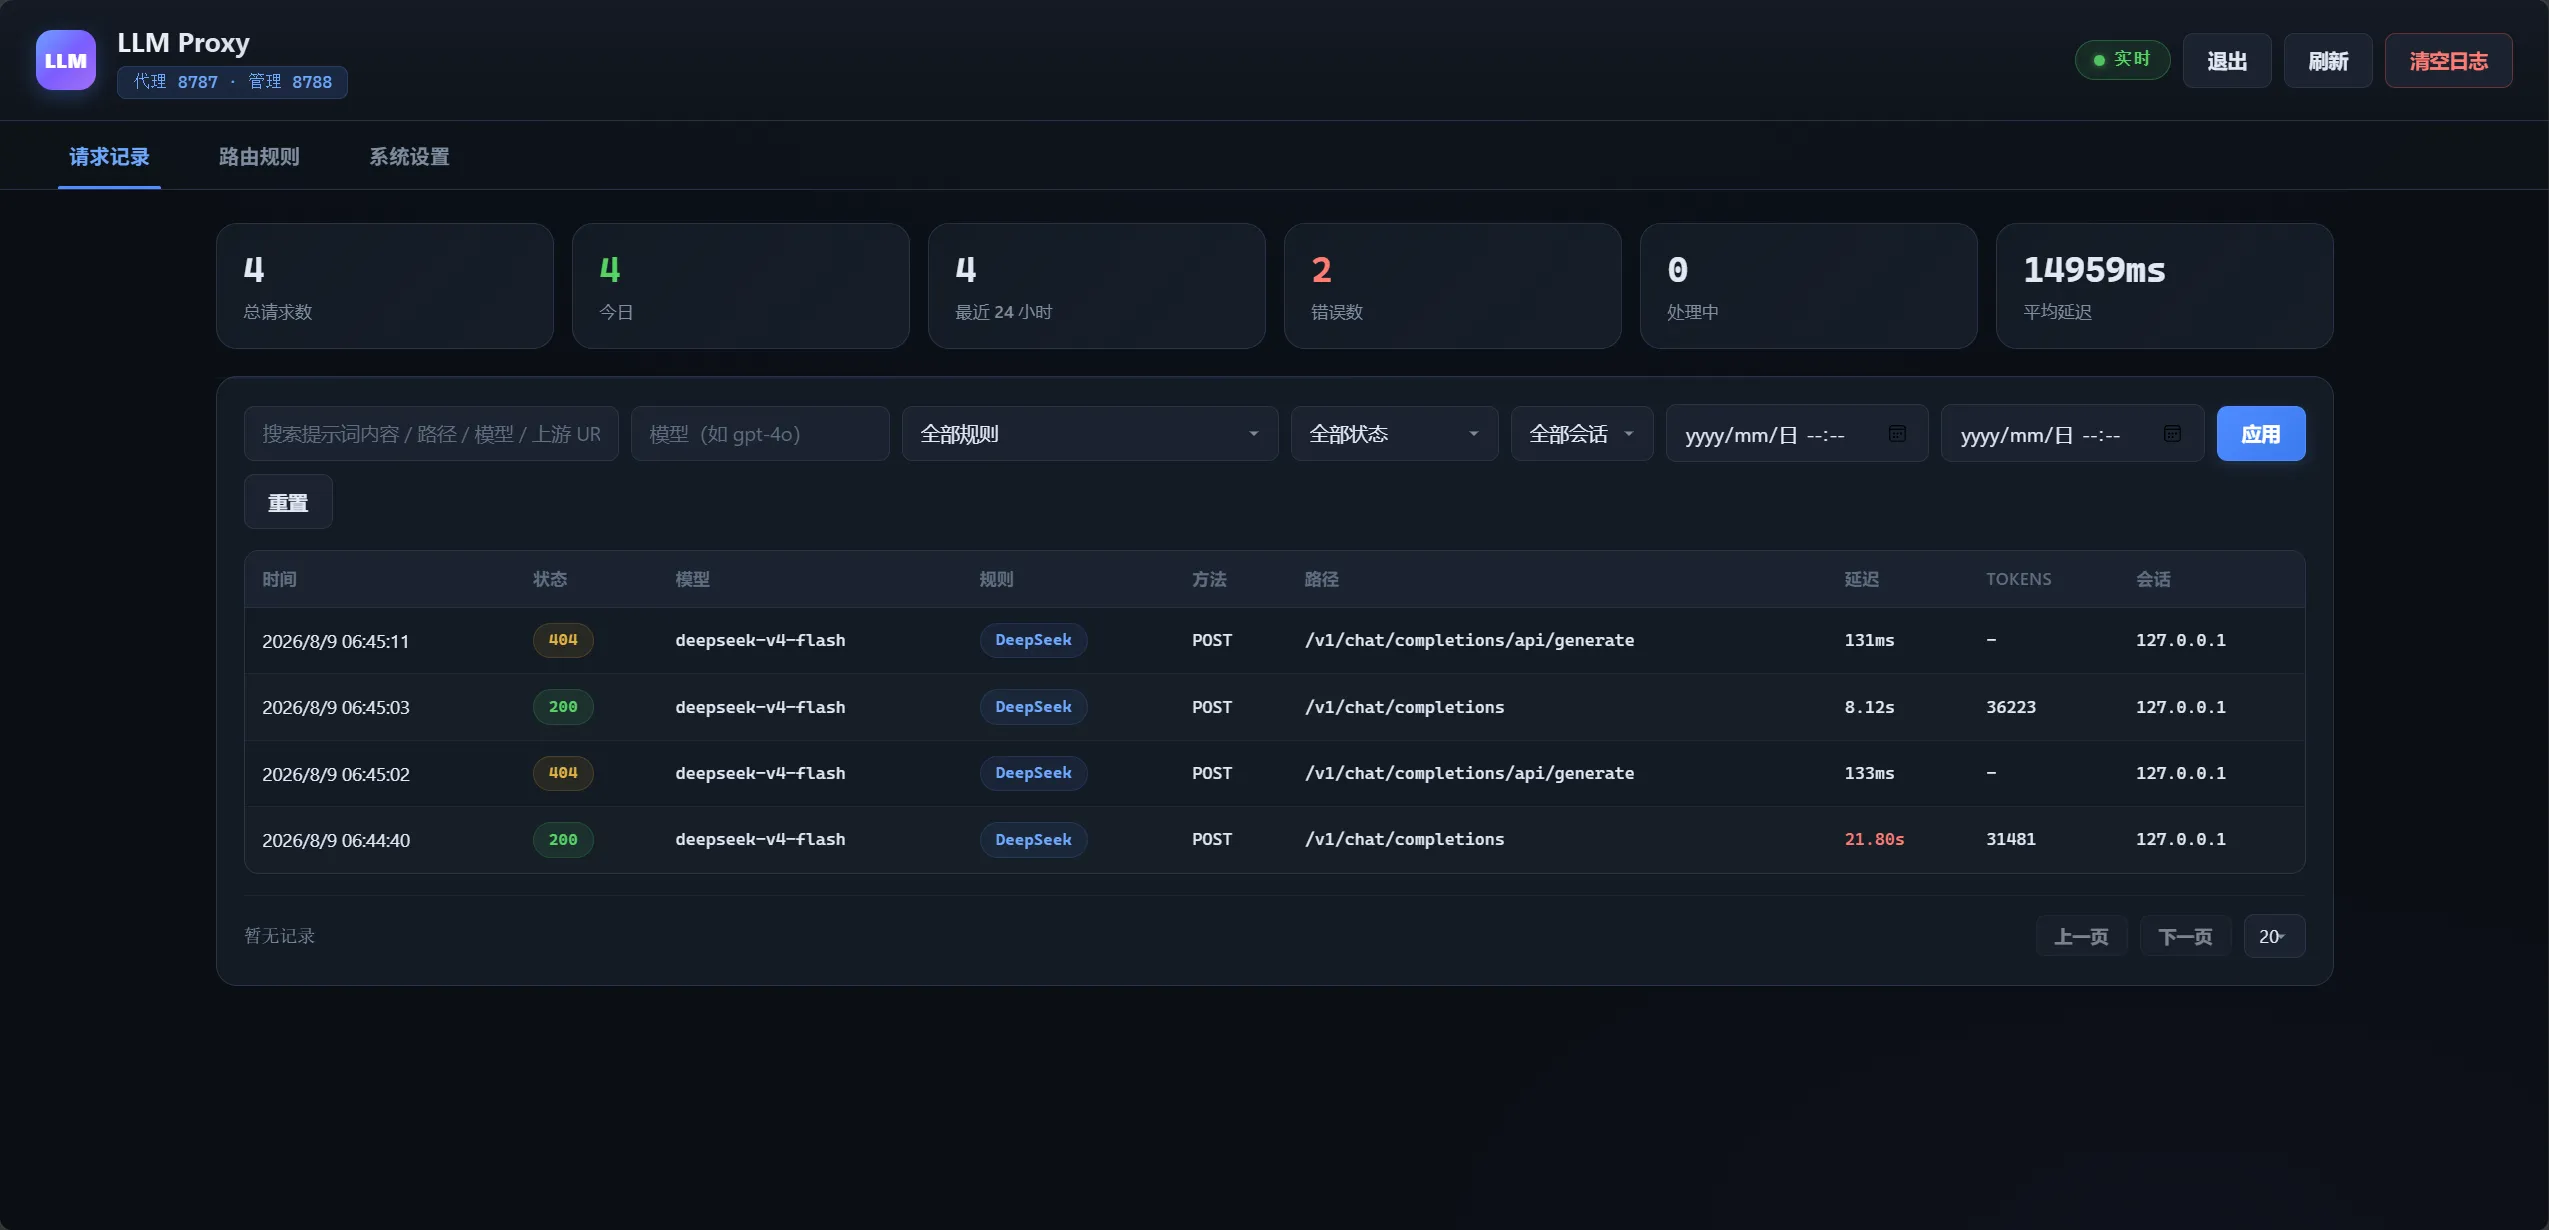Image resolution: width=2549 pixels, height=1230 pixels.
Task: Click the red 21.80s latency value
Action: click(x=1874, y=840)
